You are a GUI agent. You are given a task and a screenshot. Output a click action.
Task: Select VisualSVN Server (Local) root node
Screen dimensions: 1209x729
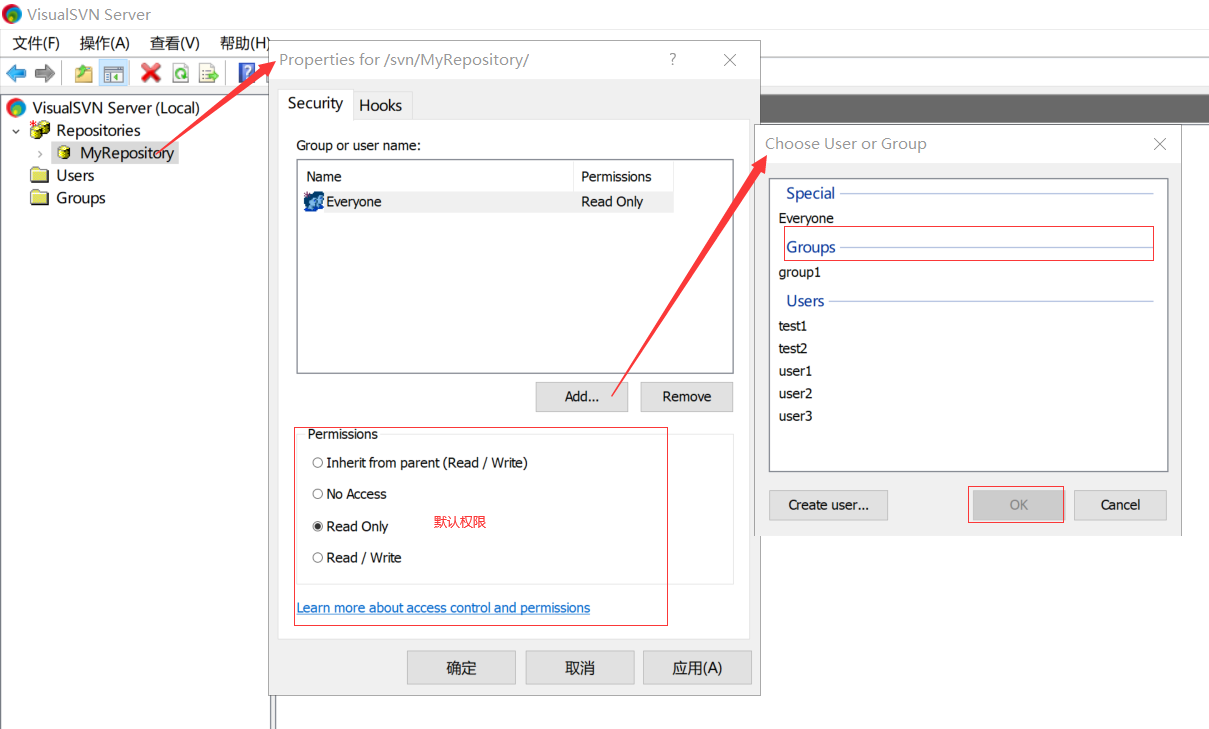116,108
